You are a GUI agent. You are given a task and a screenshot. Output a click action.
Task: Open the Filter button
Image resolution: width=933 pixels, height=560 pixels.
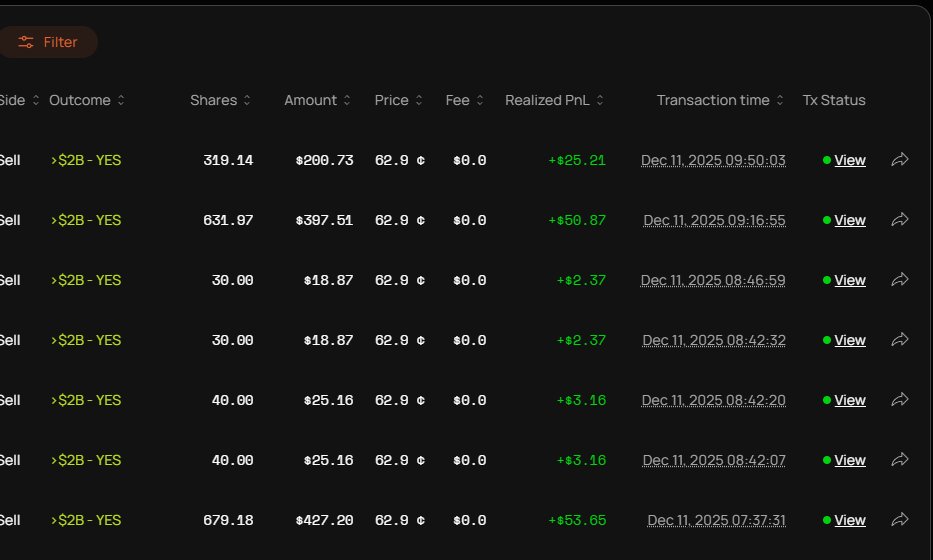click(48, 42)
